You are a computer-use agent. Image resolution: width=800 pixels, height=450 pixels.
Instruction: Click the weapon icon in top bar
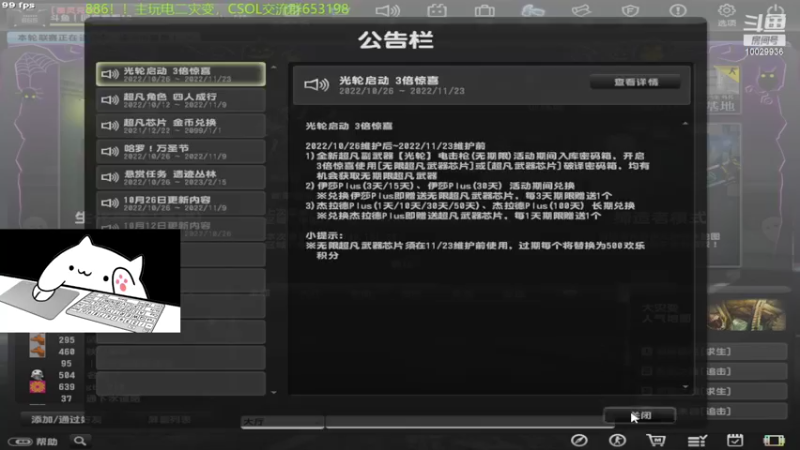(533, 10)
